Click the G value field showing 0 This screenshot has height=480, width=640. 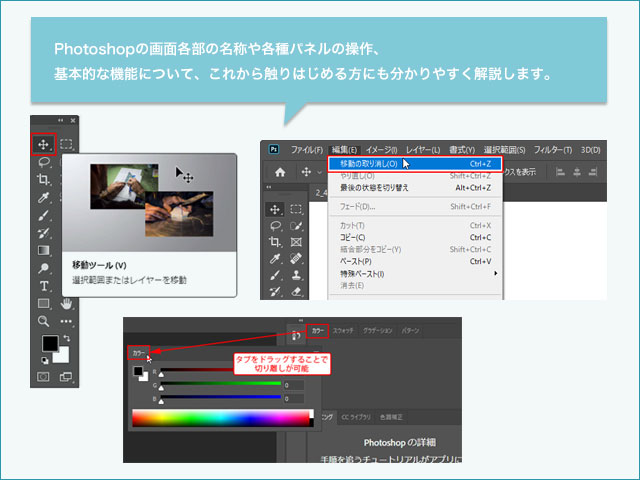tap(294, 385)
